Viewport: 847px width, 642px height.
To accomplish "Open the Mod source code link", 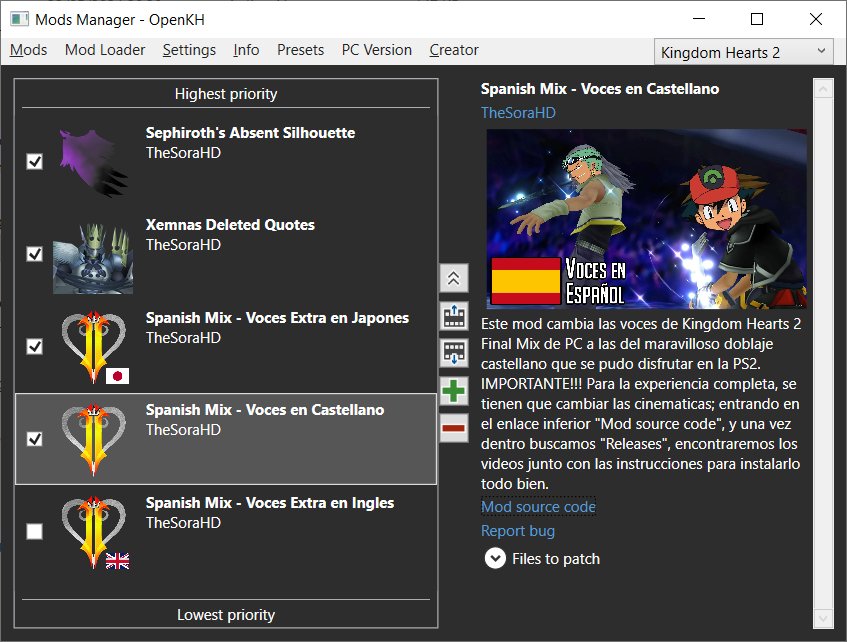I will click(538, 507).
